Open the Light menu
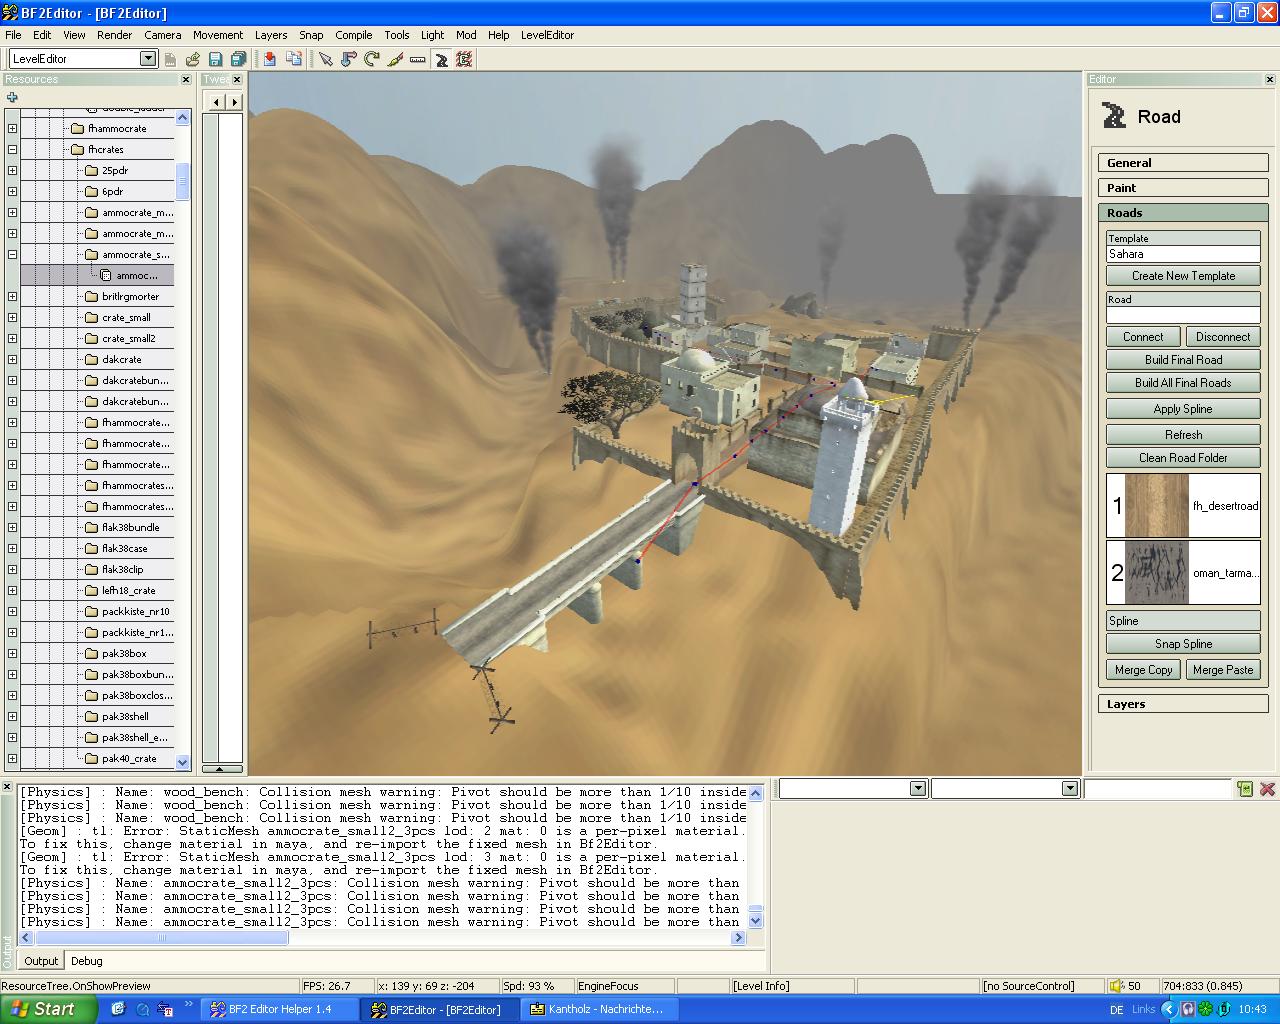Image resolution: width=1280 pixels, height=1024 pixels. (x=432, y=35)
